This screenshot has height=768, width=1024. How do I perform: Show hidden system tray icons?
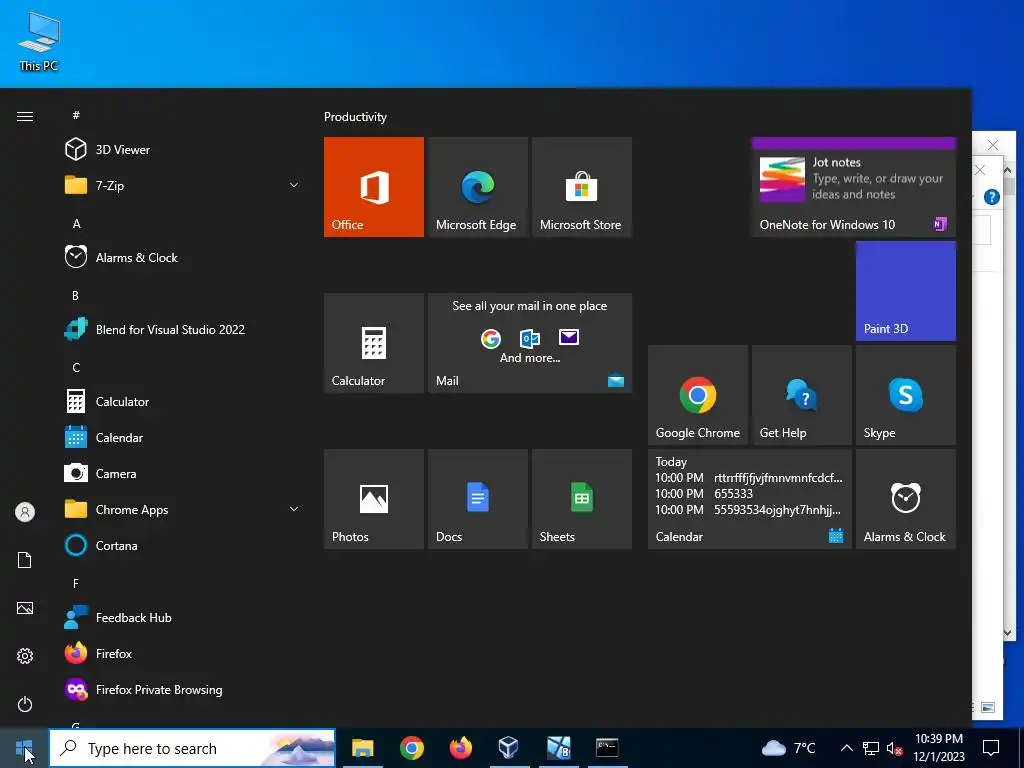click(x=846, y=748)
